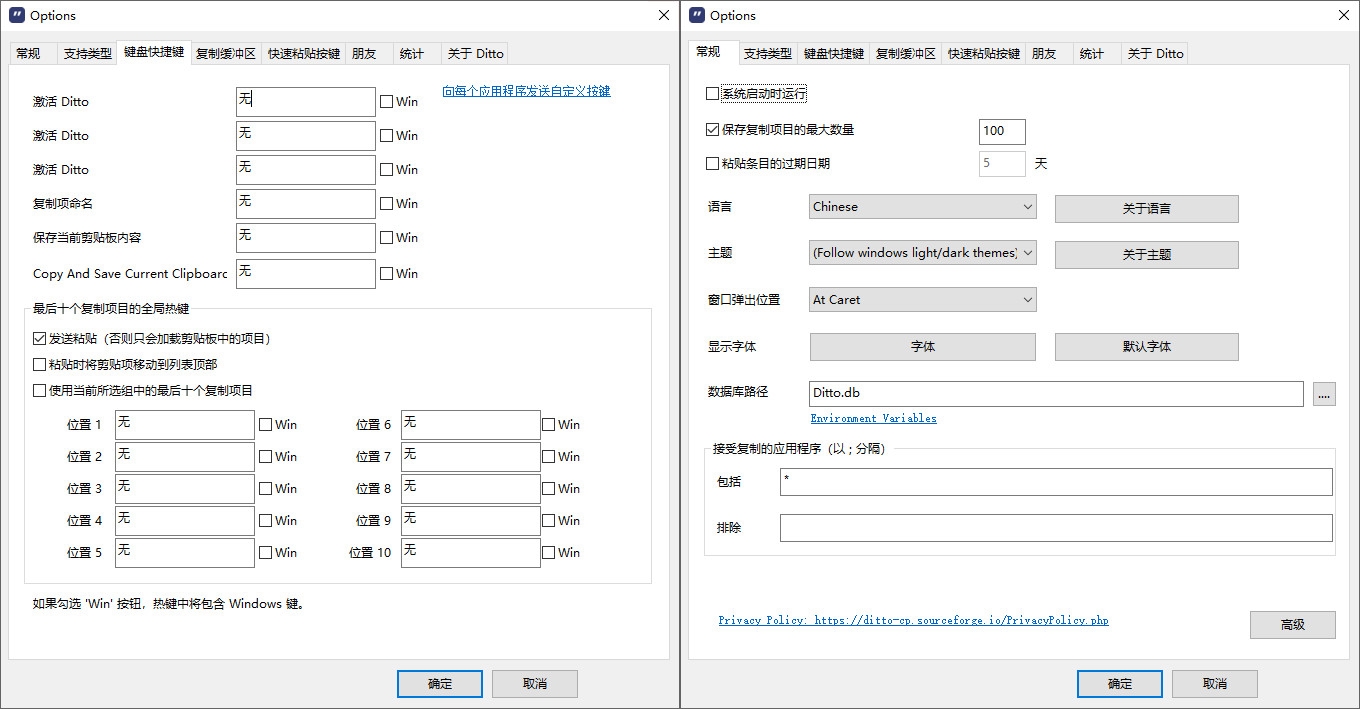Viewport: 1360px width, 709px height.
Task: Enable 系统启动时运行 checkbox
Action: point(713,94)
